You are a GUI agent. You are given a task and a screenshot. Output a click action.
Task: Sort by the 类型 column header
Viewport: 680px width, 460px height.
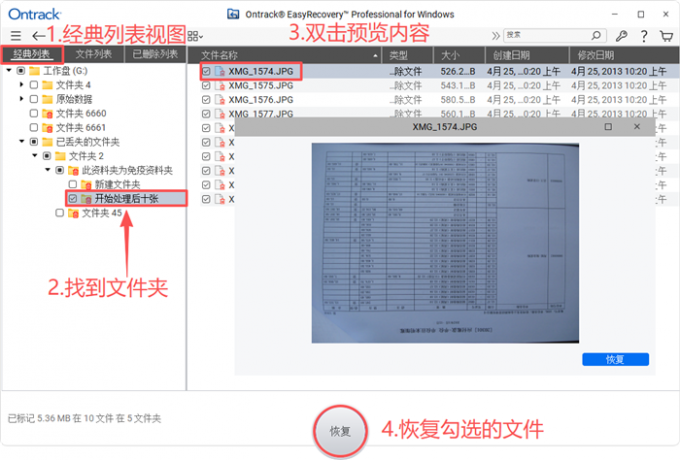[x=408, y=55]
